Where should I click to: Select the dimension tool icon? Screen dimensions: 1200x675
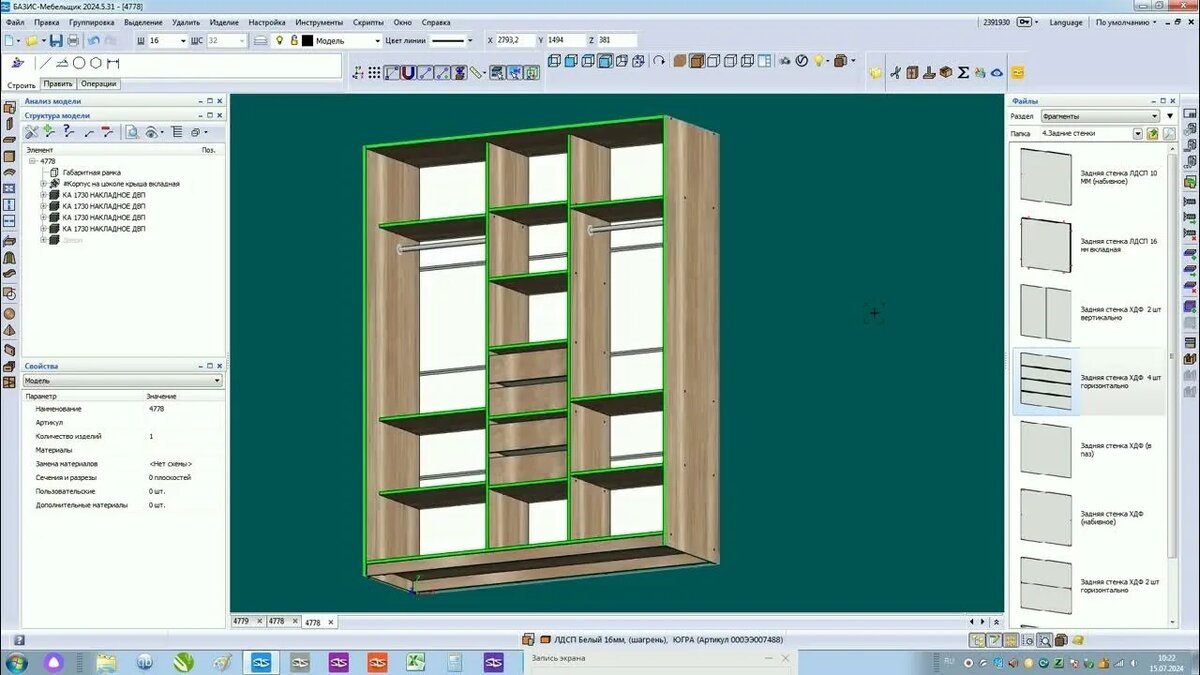114,63
